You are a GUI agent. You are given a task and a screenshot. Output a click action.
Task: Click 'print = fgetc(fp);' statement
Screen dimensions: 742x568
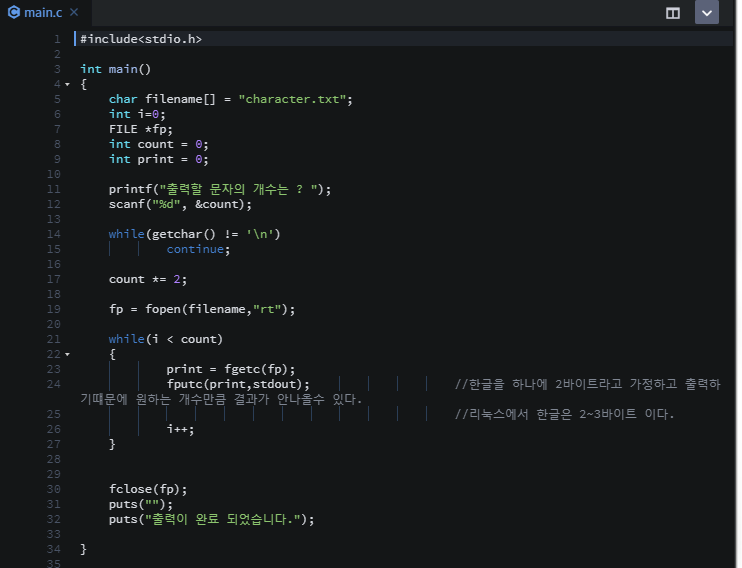click(x=230, y=369)
